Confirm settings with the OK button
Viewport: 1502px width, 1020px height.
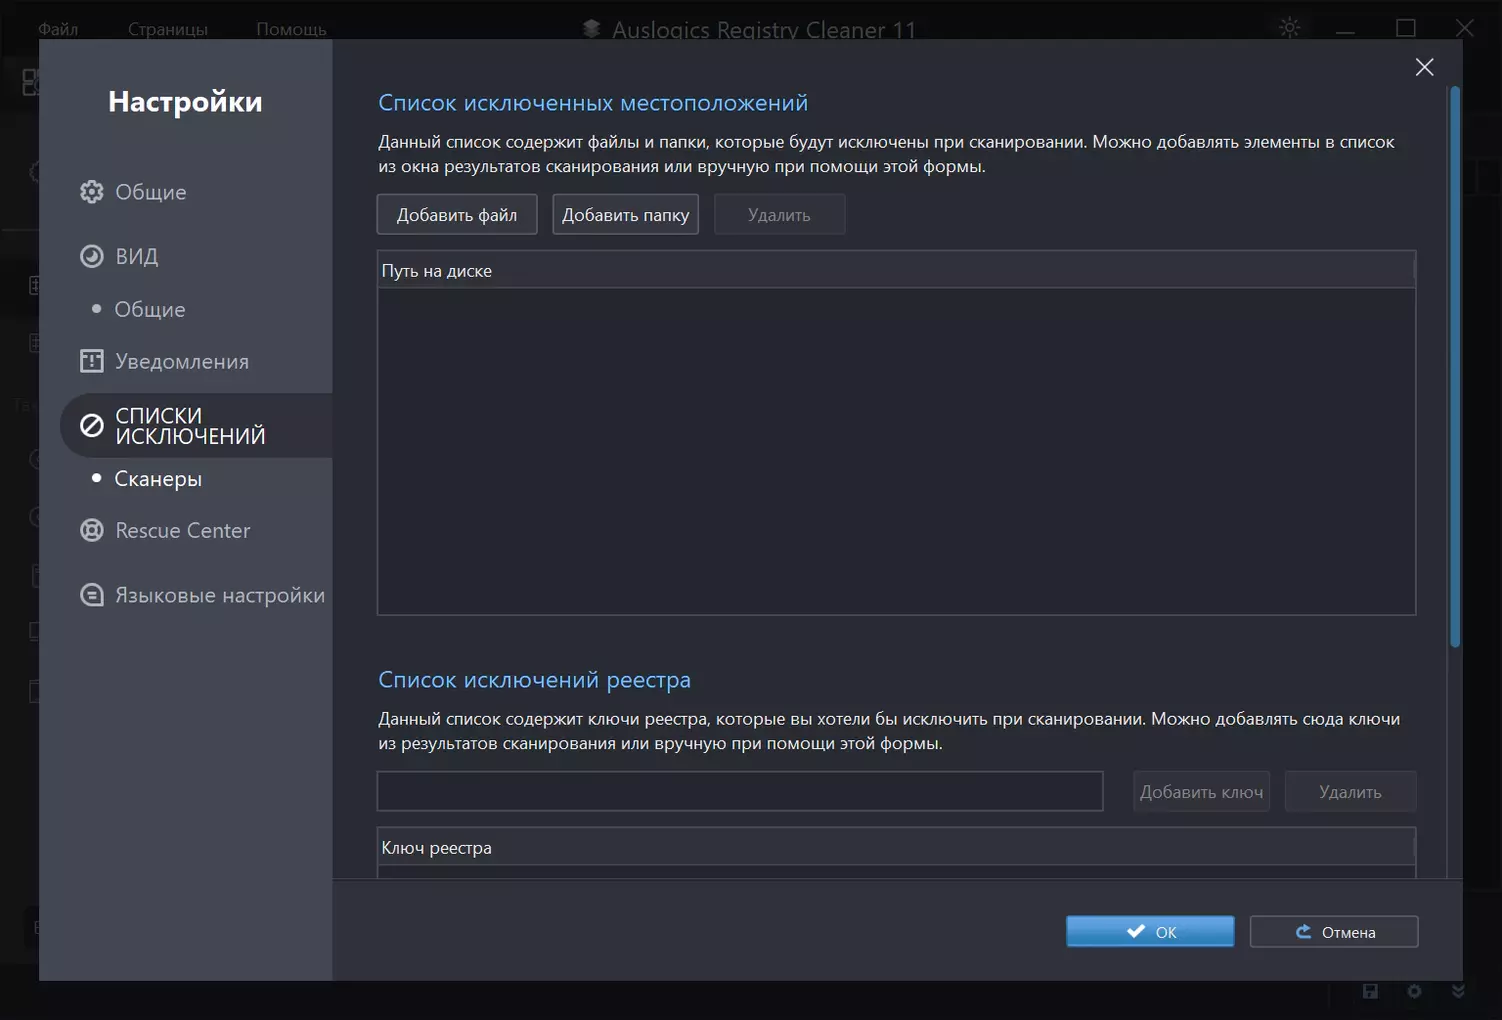1150,931
